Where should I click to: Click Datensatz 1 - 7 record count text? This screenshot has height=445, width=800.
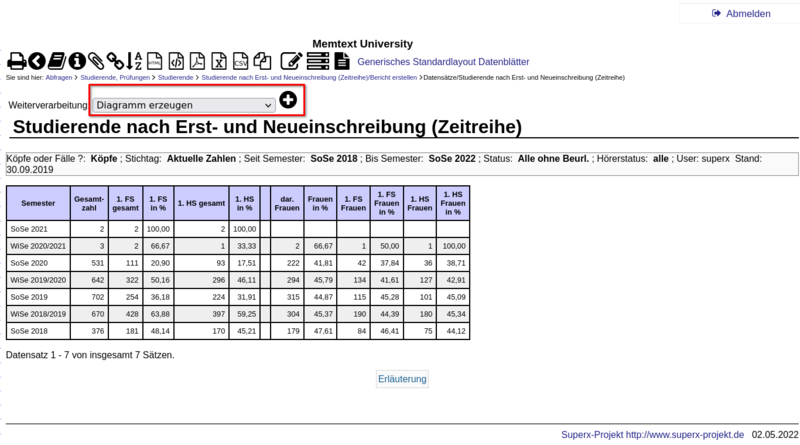[90, 355]
